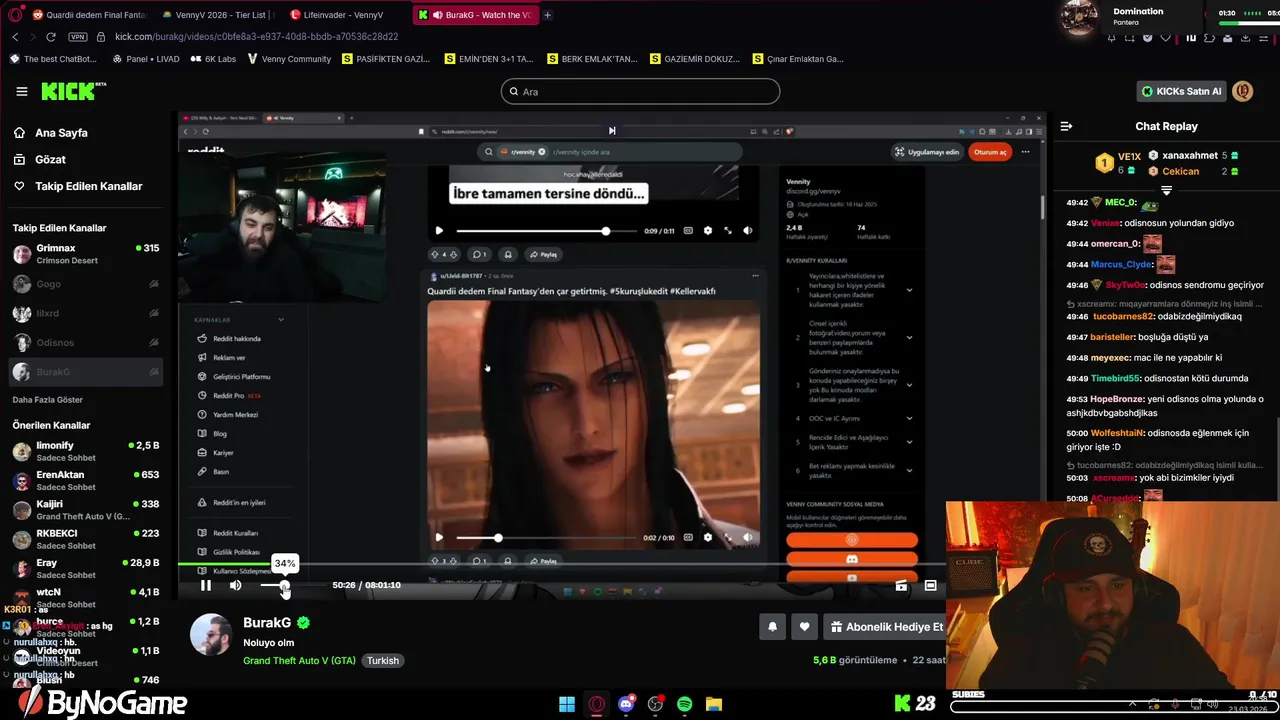
Task: Click the Marcus_Clyde chat username
Action: pos(1121,264)
